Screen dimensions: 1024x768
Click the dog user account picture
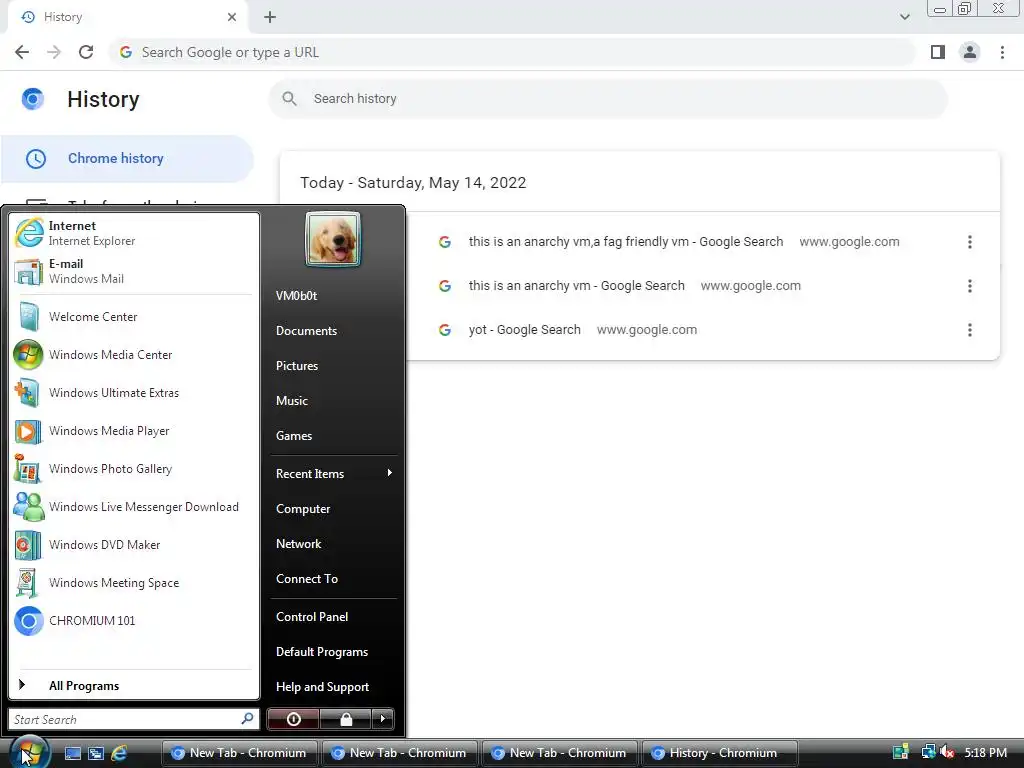tap(332, 239)
